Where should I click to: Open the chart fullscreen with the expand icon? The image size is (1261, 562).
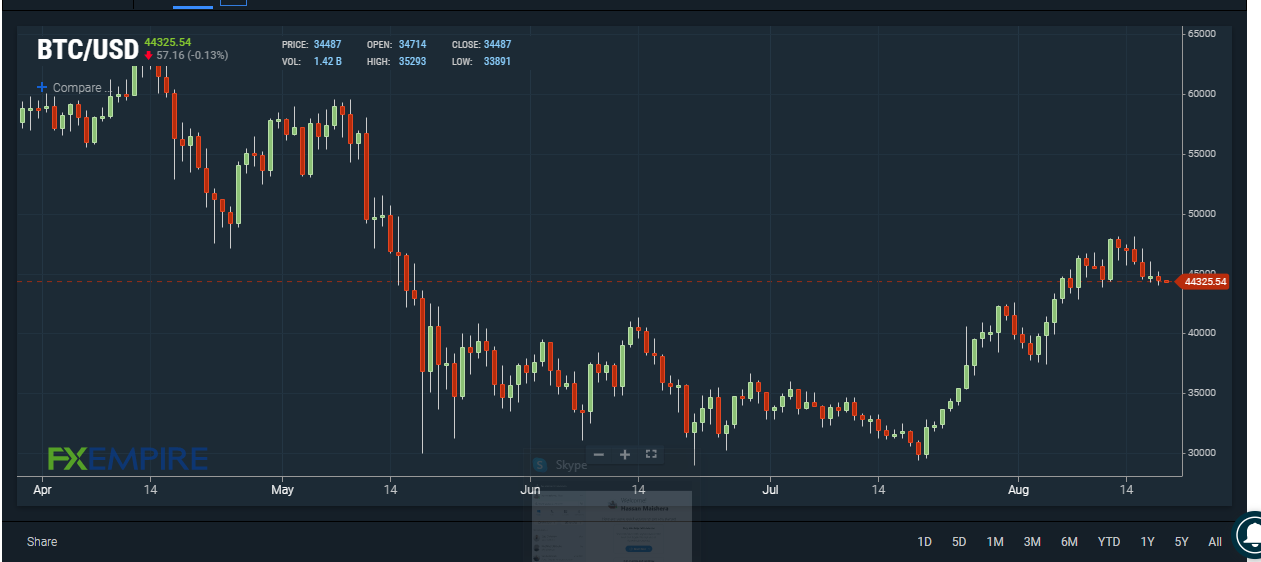[x=651, y=454]
